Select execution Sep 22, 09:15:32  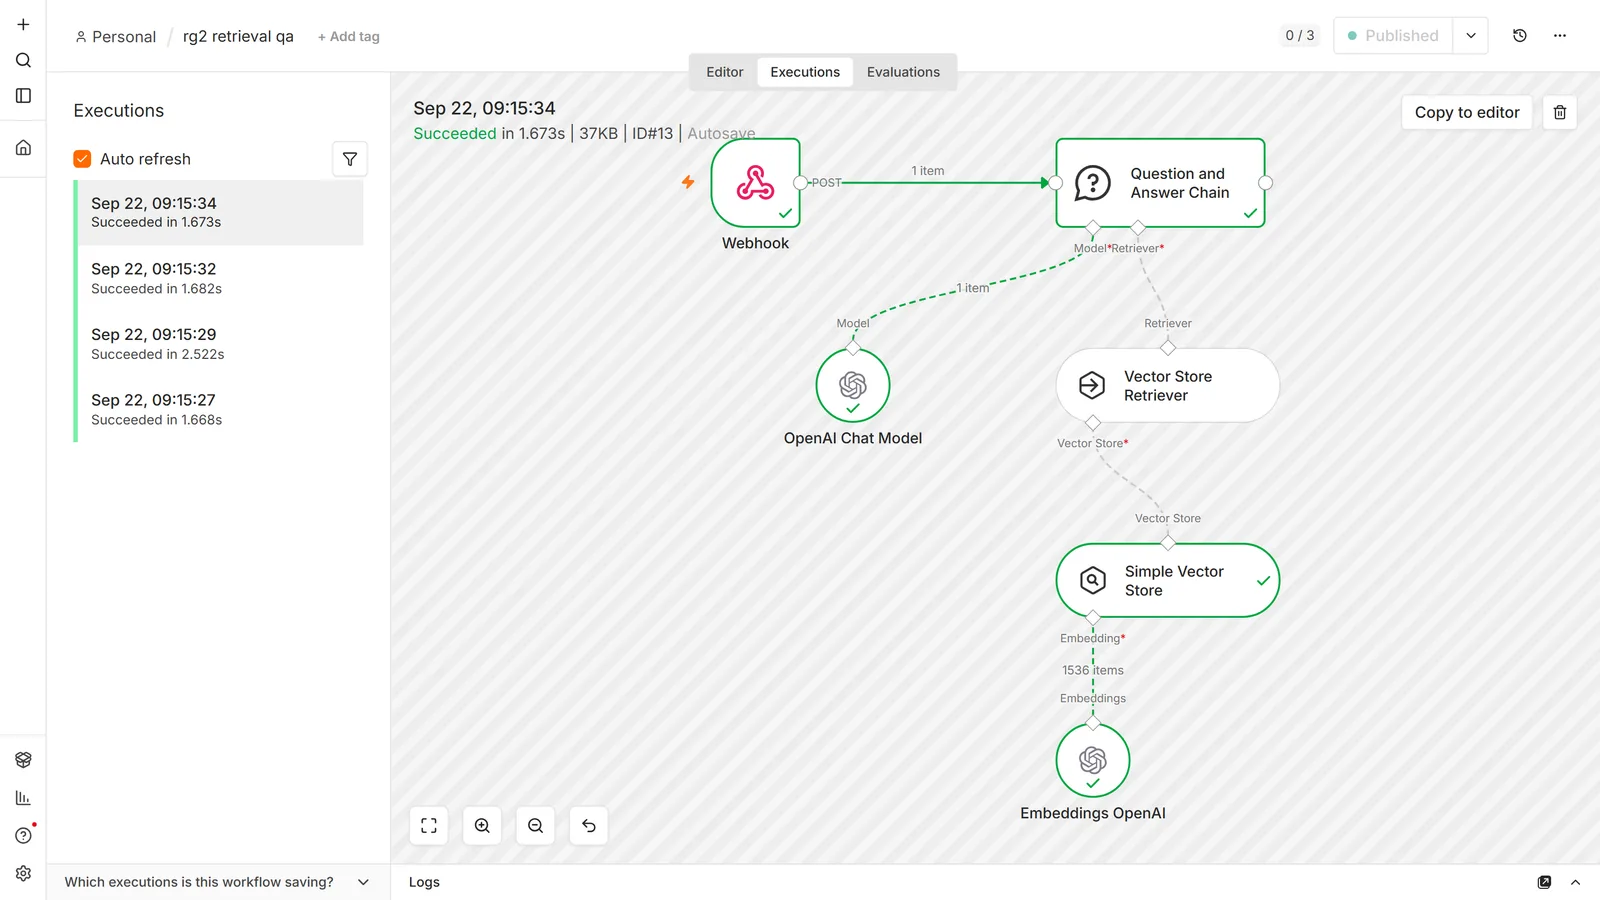point(220,279)
